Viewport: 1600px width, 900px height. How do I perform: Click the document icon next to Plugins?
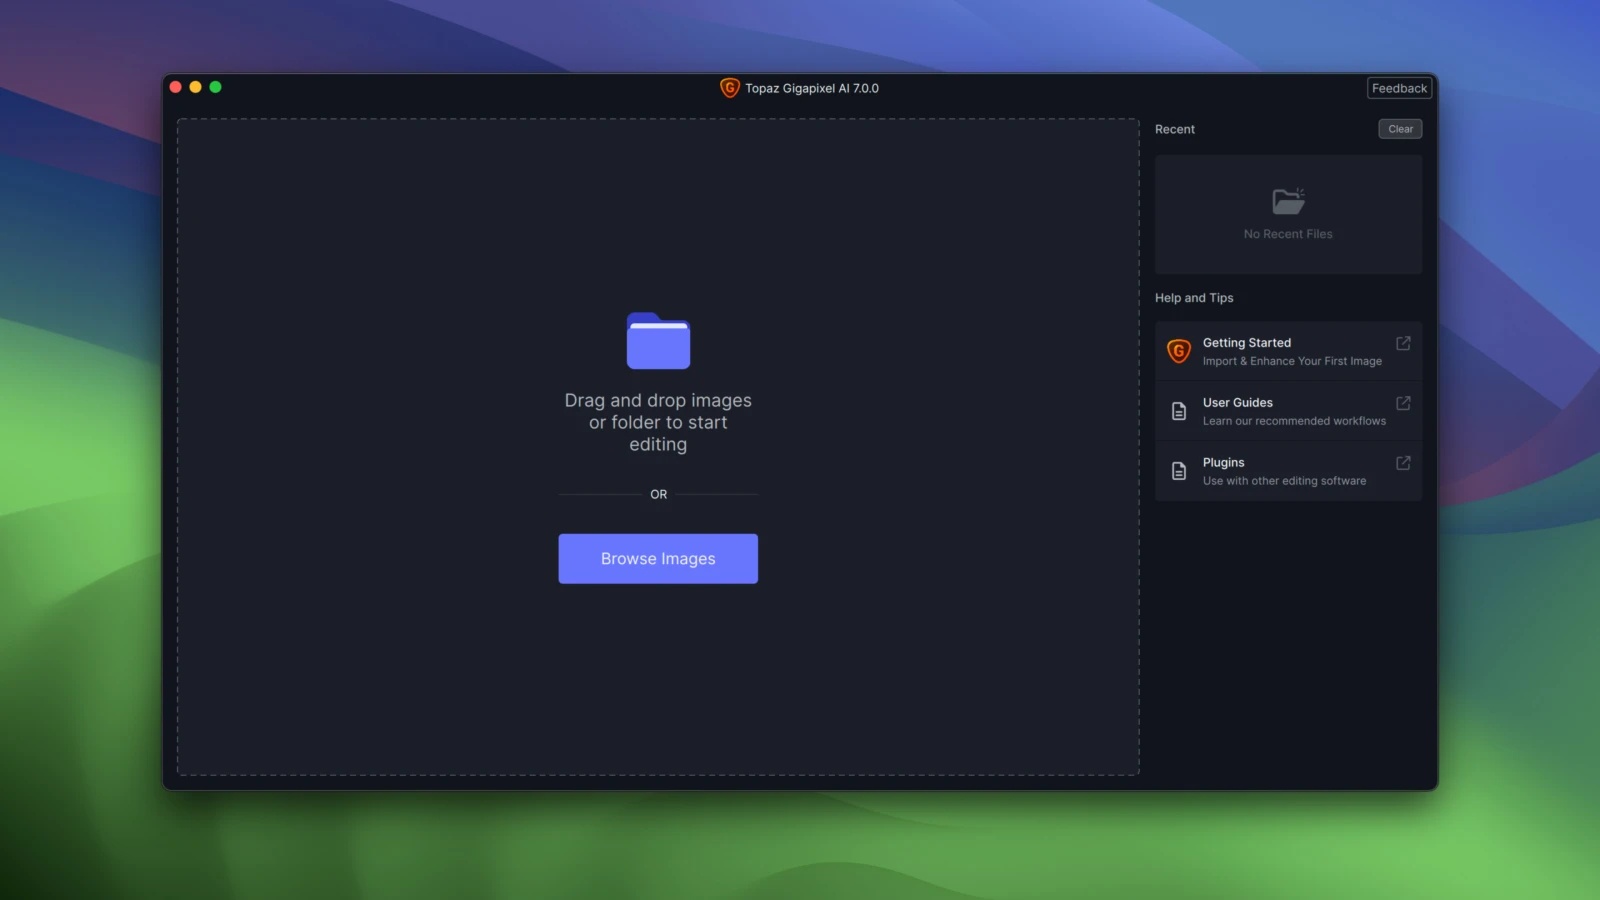(x=1179, y=471)
